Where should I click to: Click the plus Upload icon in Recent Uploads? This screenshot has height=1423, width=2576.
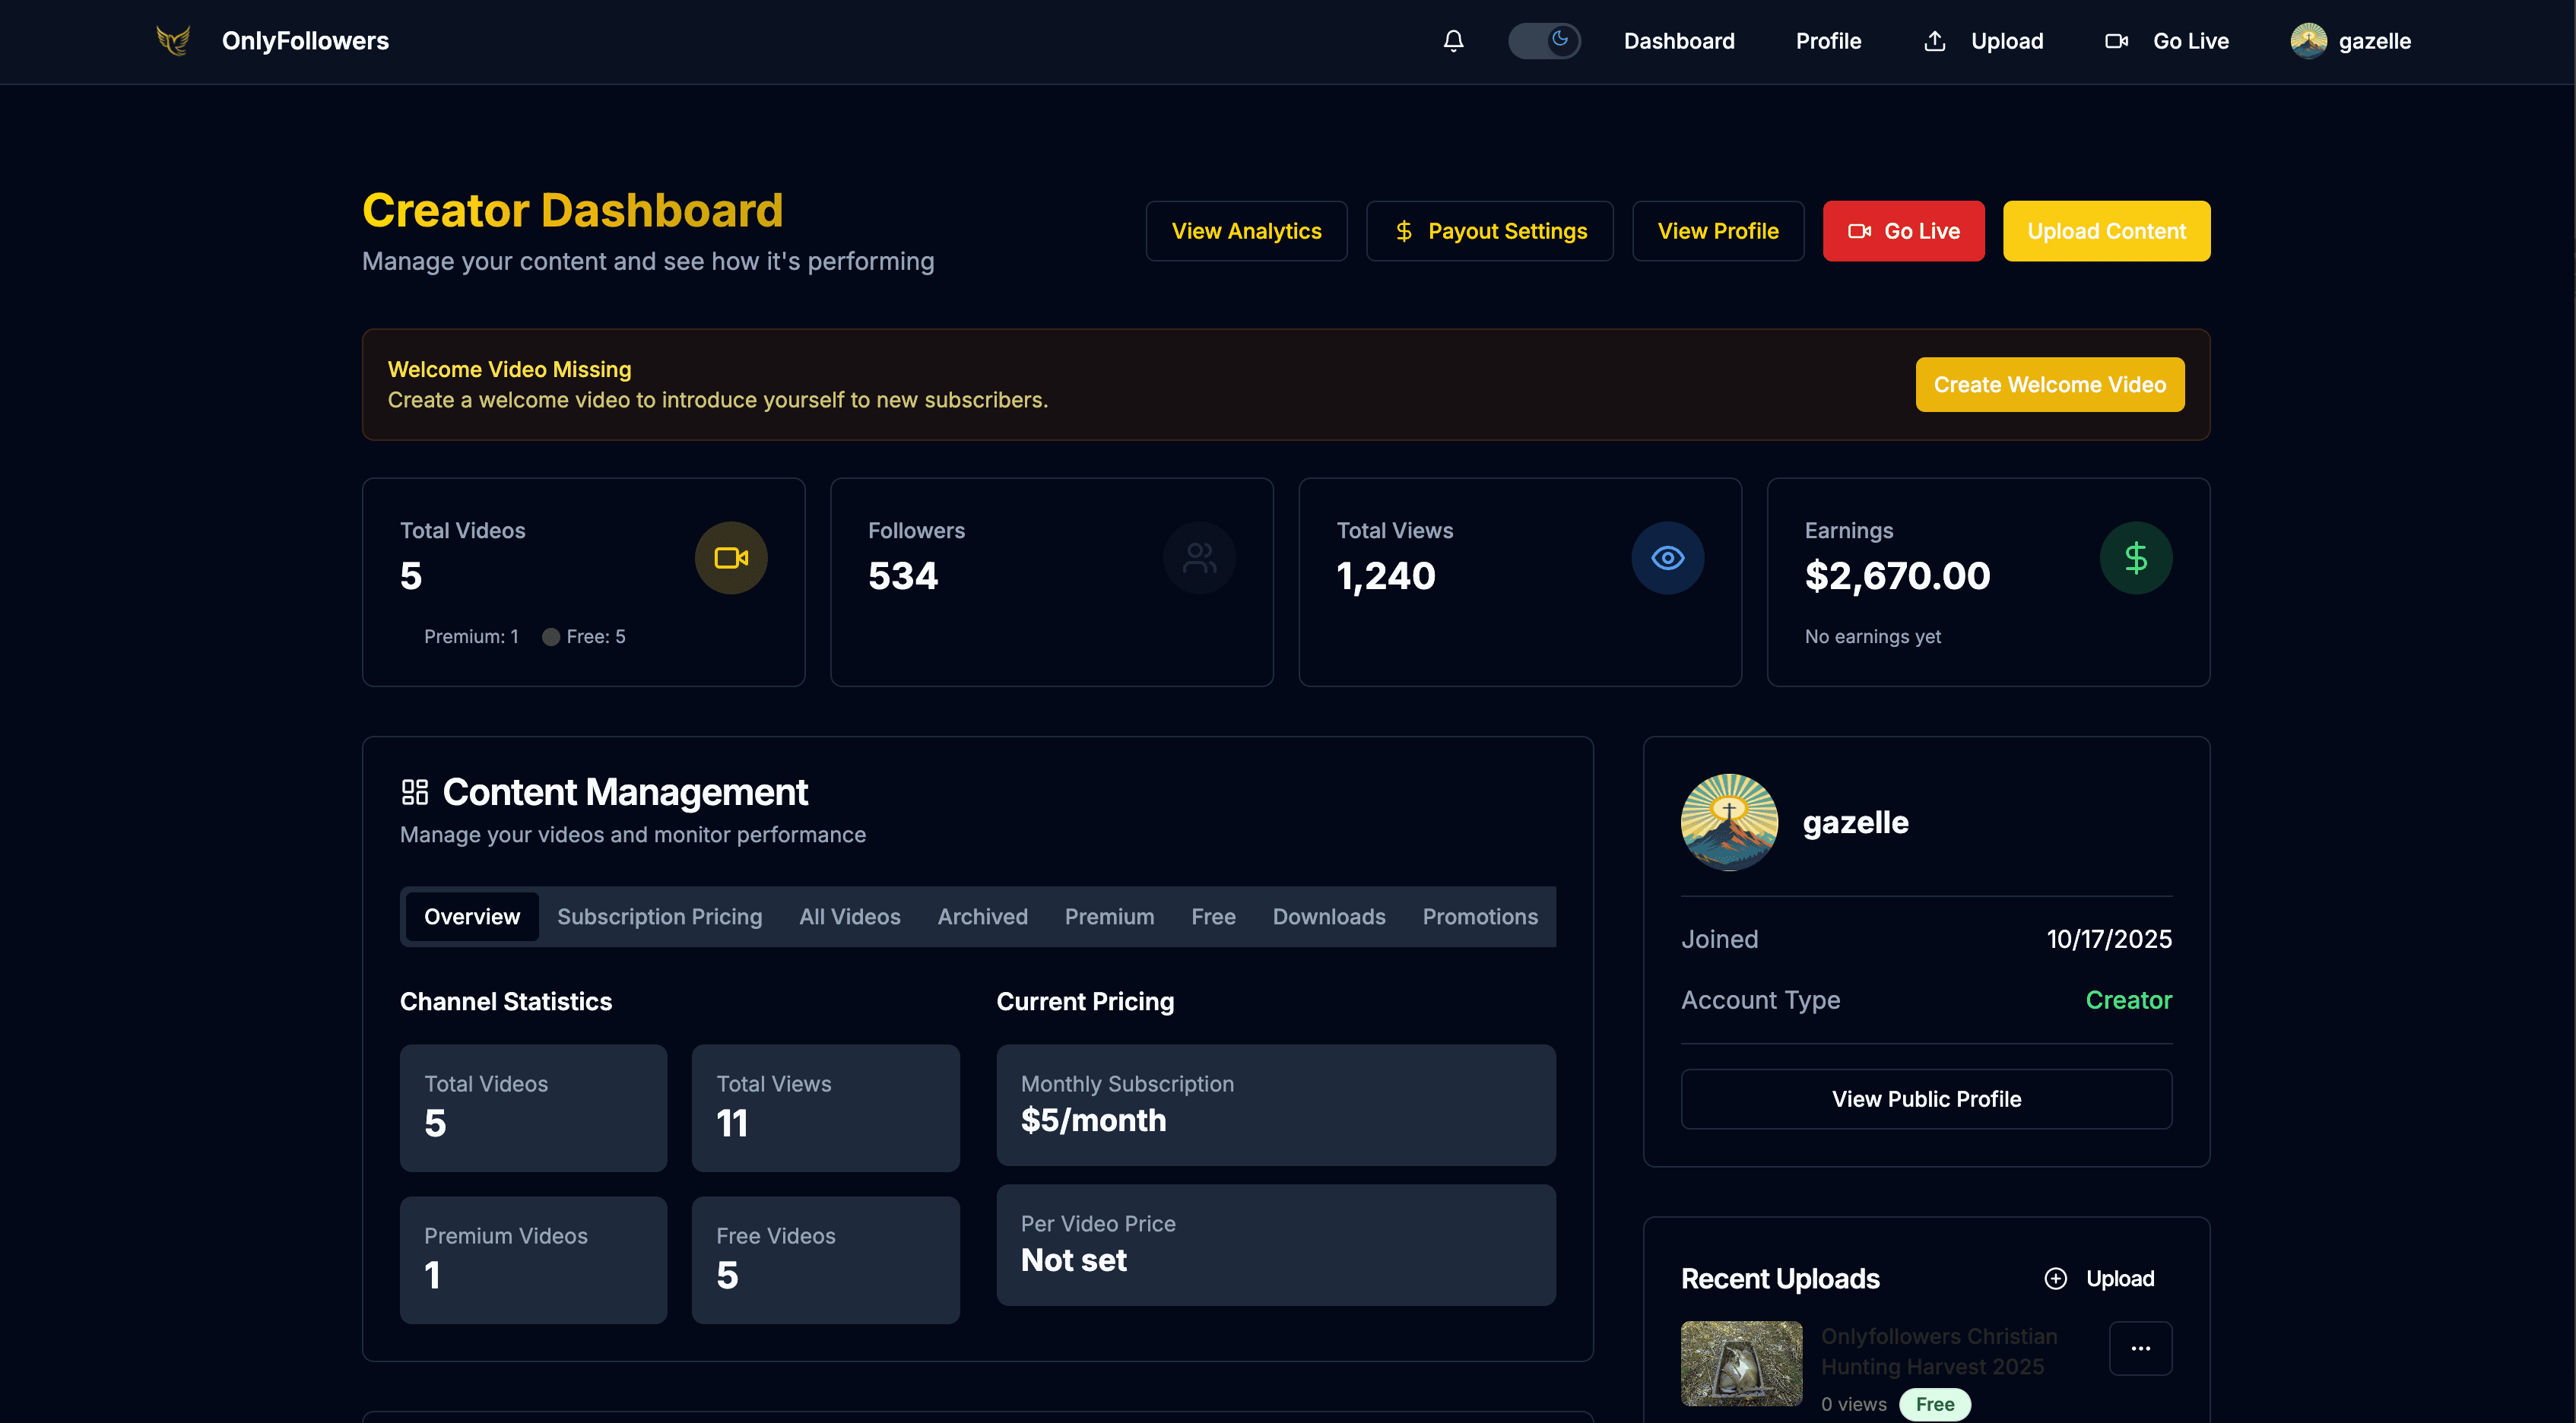point(2057,1278)
